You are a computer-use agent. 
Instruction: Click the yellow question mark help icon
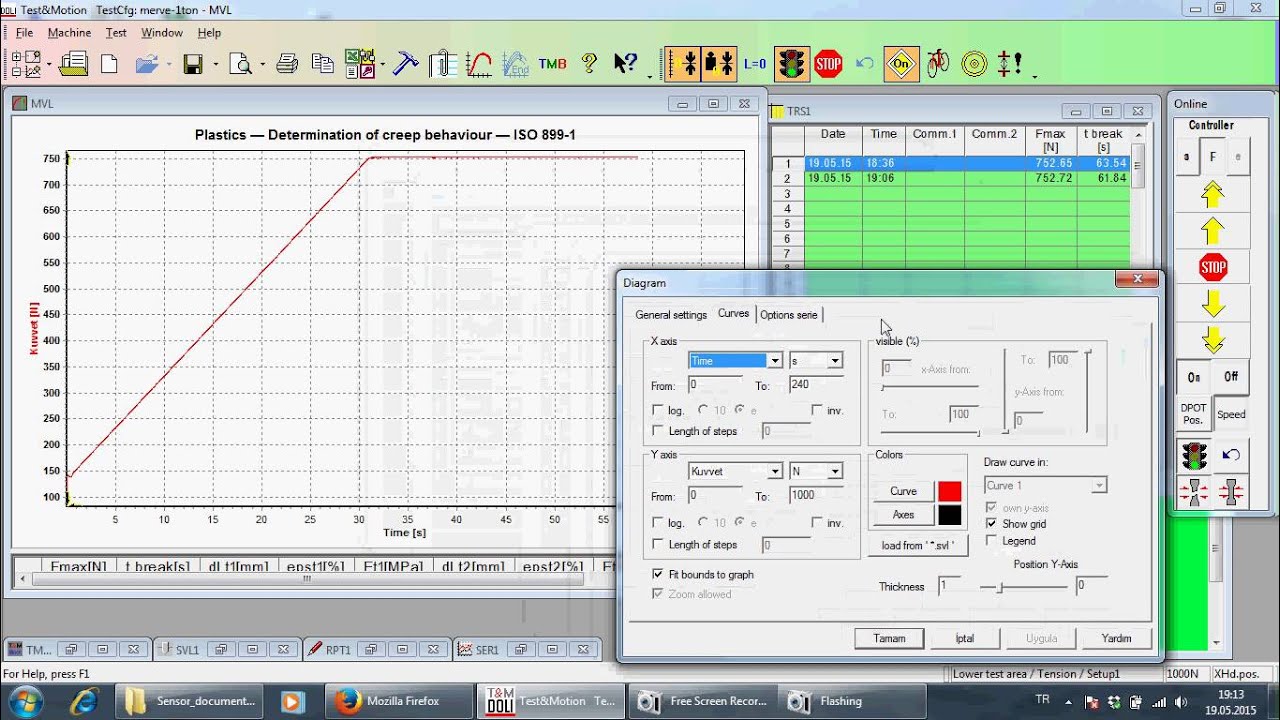point(589,64)
